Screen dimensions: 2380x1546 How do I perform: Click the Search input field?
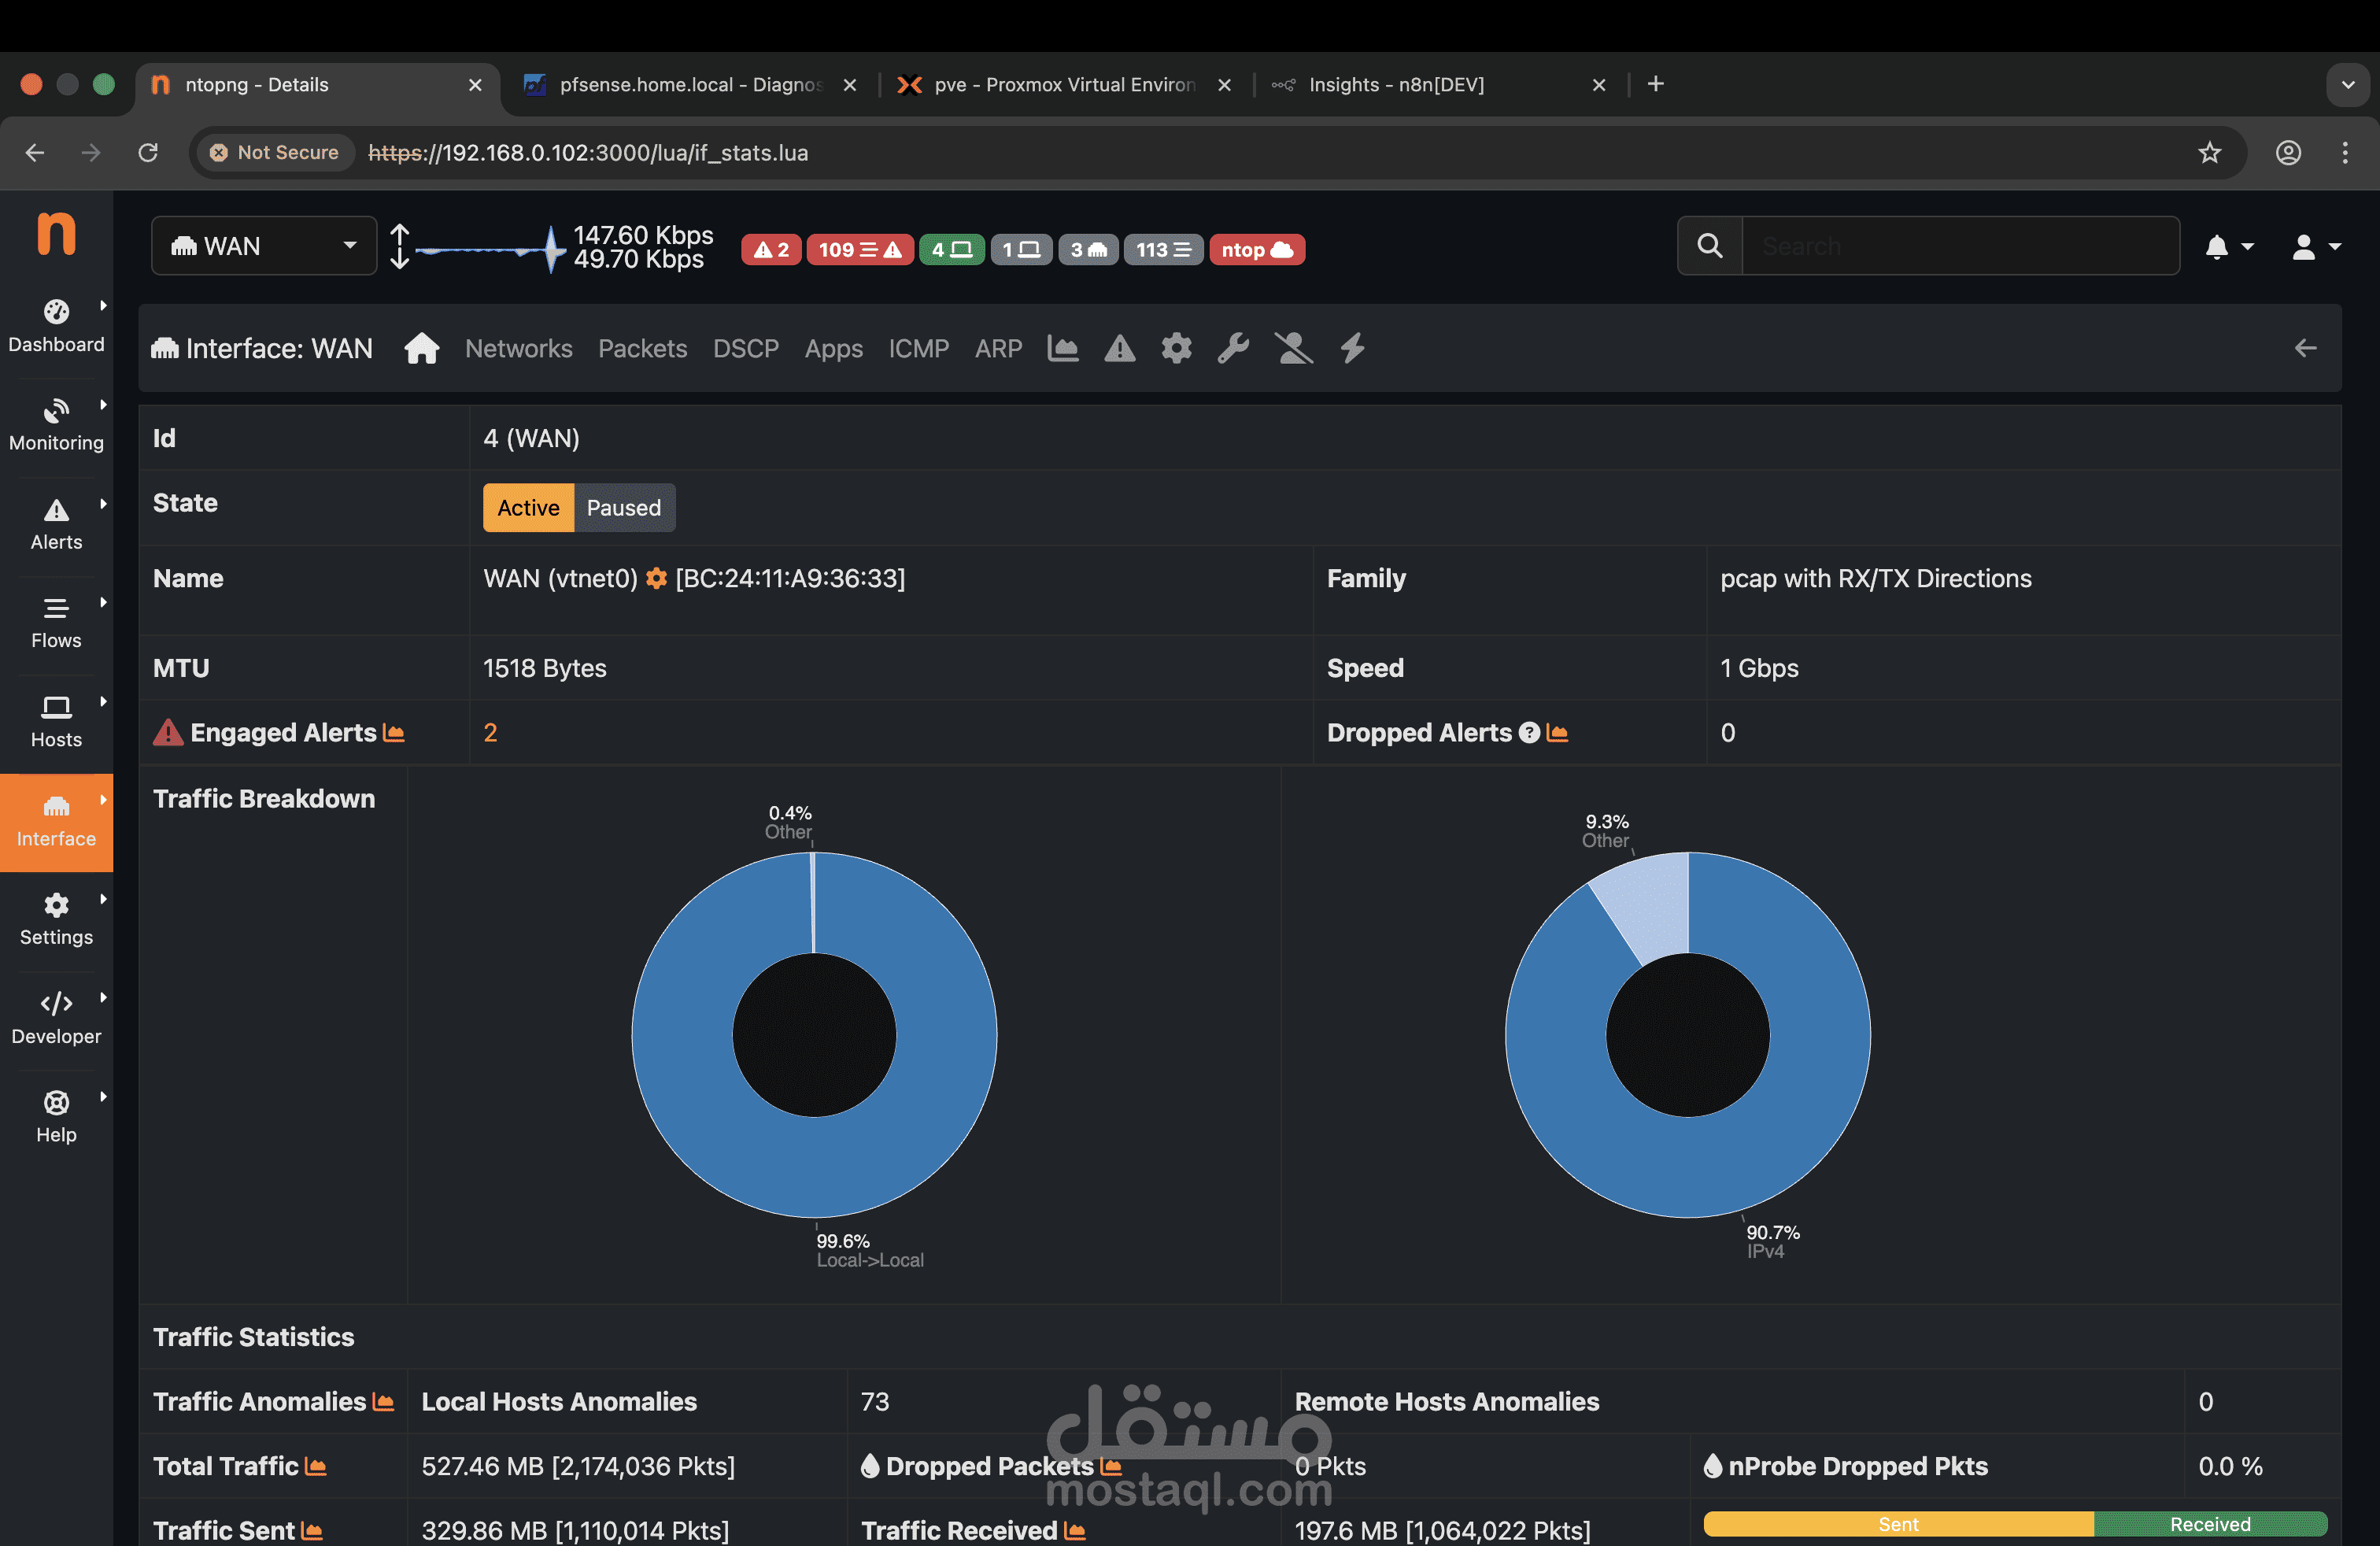point(1959,246)
